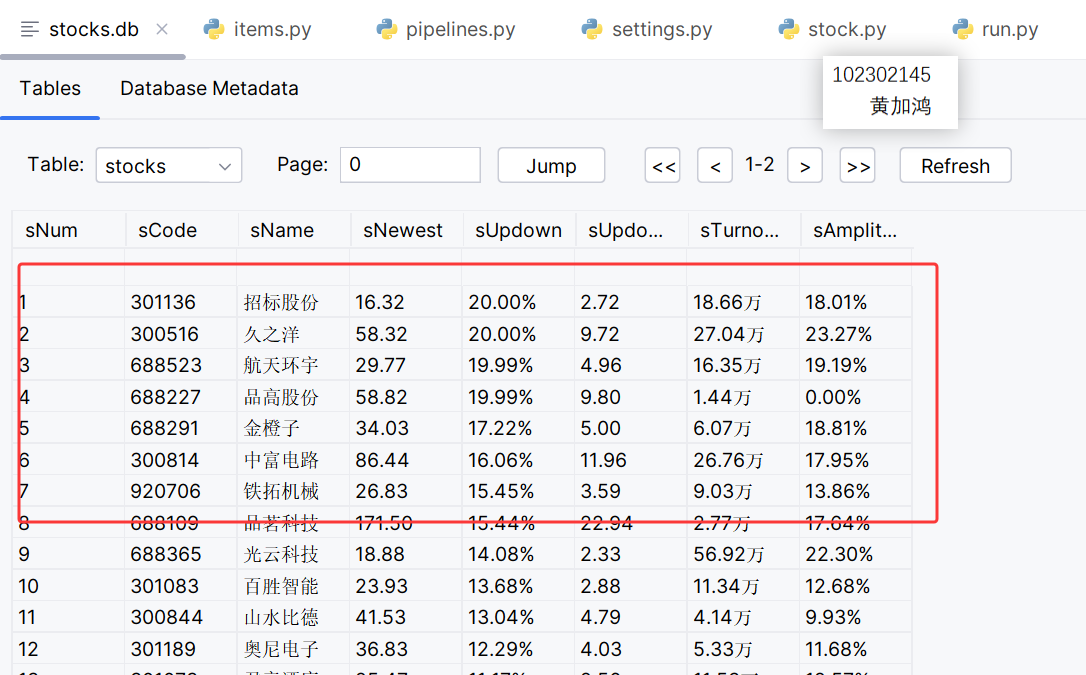This screenshot has height=675, width=1086.
Task: Select the Tables tab
Action: 50,88
